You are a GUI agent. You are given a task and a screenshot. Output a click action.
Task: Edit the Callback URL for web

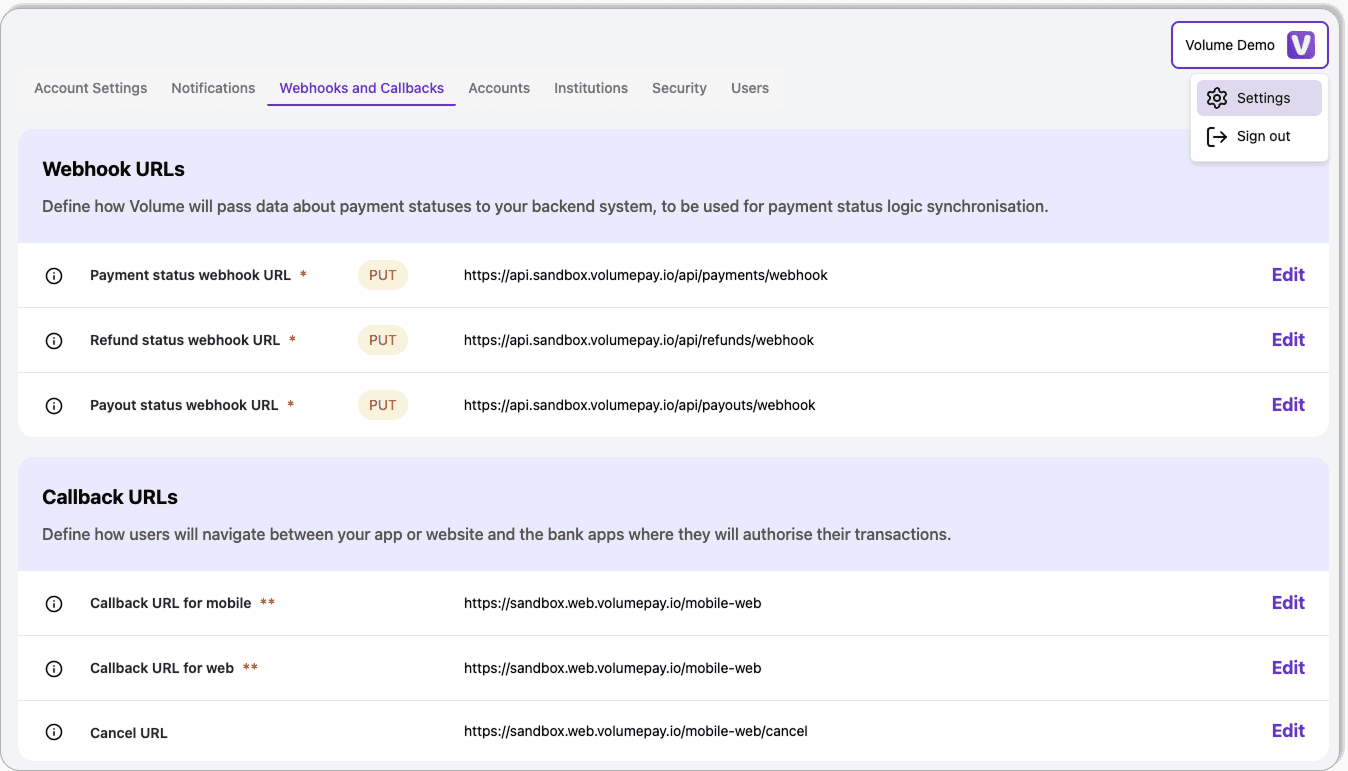tap(1288, 668)
